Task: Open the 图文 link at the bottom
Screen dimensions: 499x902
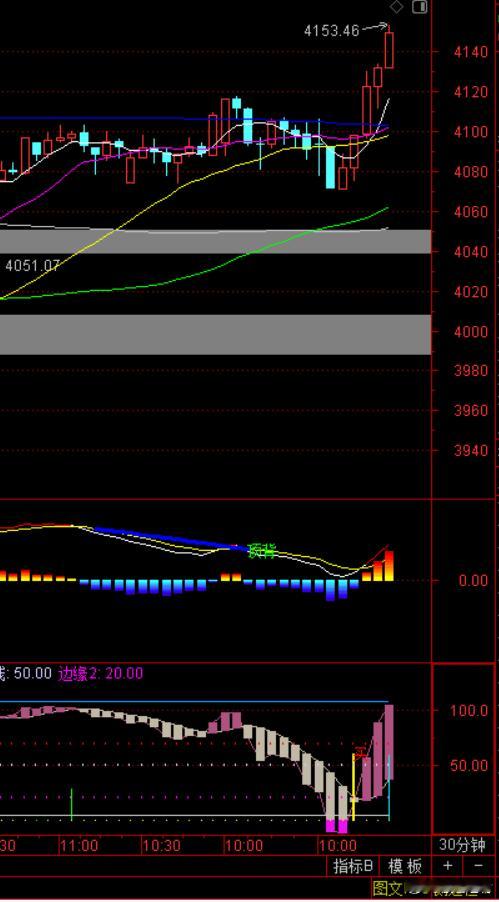Action: point(387,888)
